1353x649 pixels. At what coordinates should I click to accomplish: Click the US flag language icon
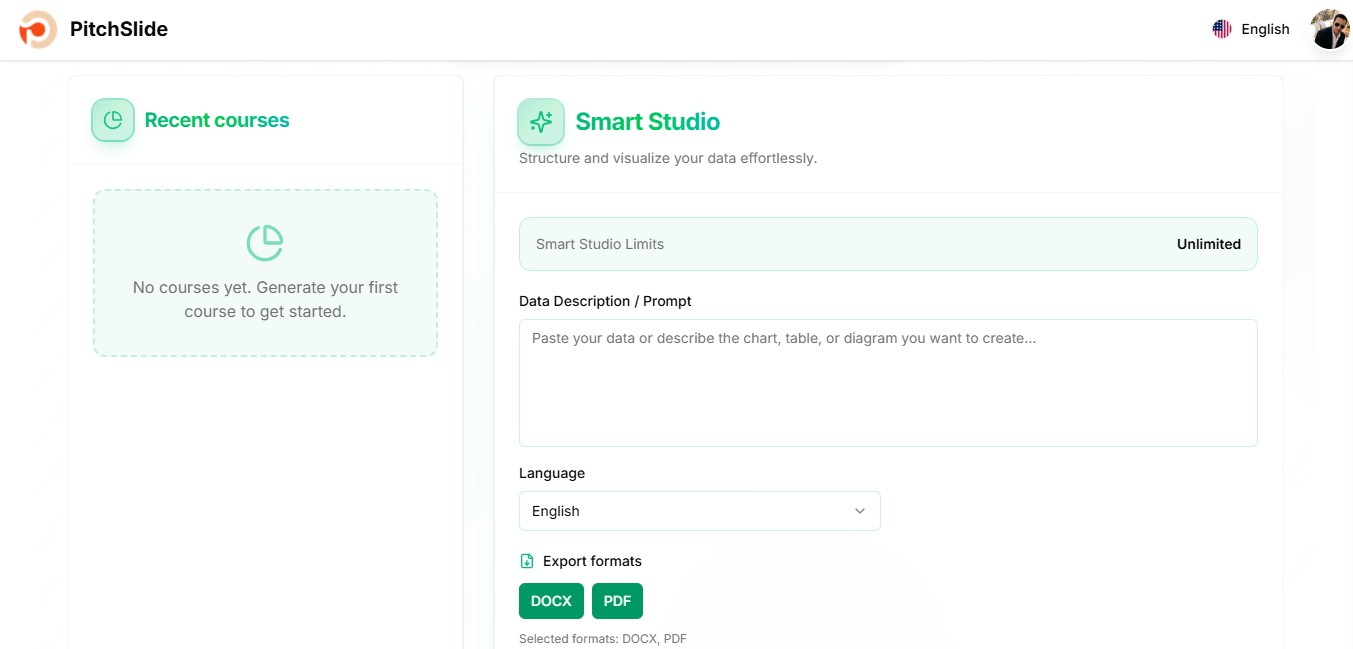[1222, 29]
